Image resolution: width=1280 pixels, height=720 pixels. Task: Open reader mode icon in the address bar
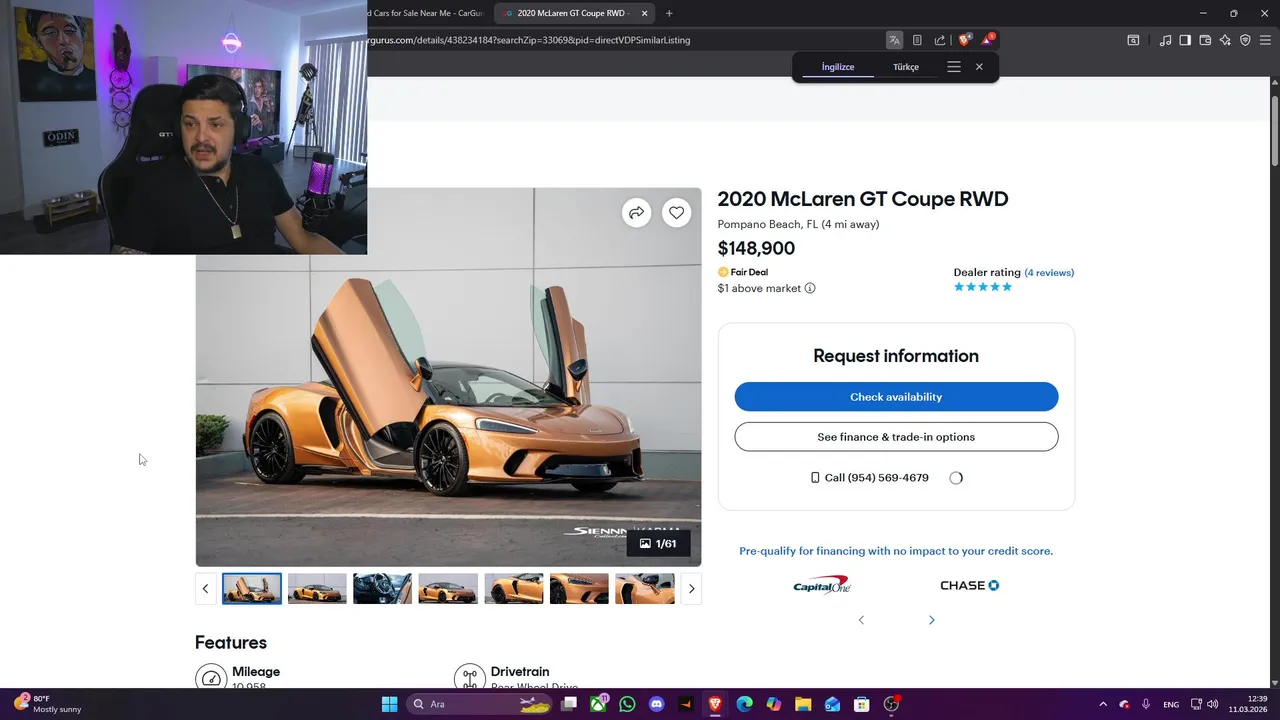click(x=917, y=40)
